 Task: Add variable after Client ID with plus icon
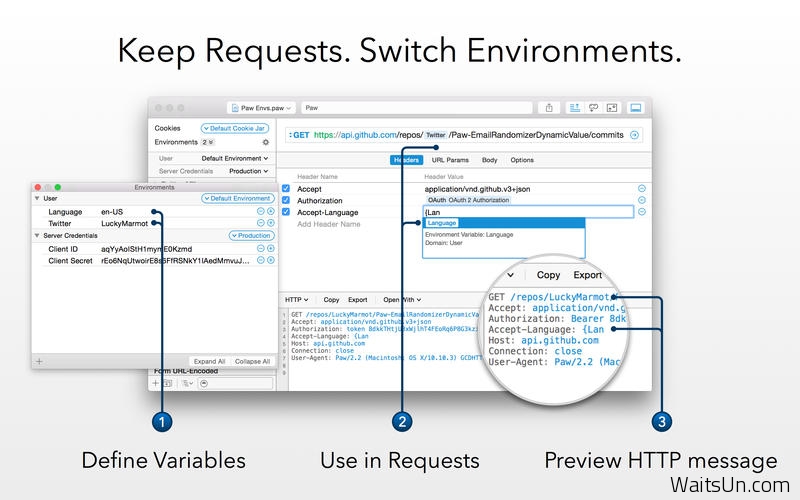(271, 248)
